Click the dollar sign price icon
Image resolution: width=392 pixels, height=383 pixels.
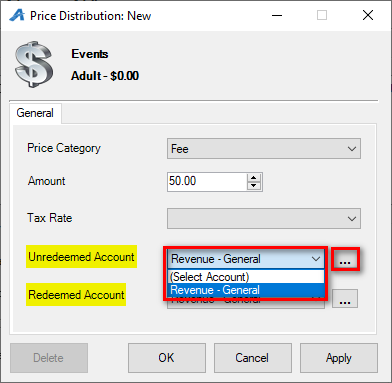click(33, 64)
